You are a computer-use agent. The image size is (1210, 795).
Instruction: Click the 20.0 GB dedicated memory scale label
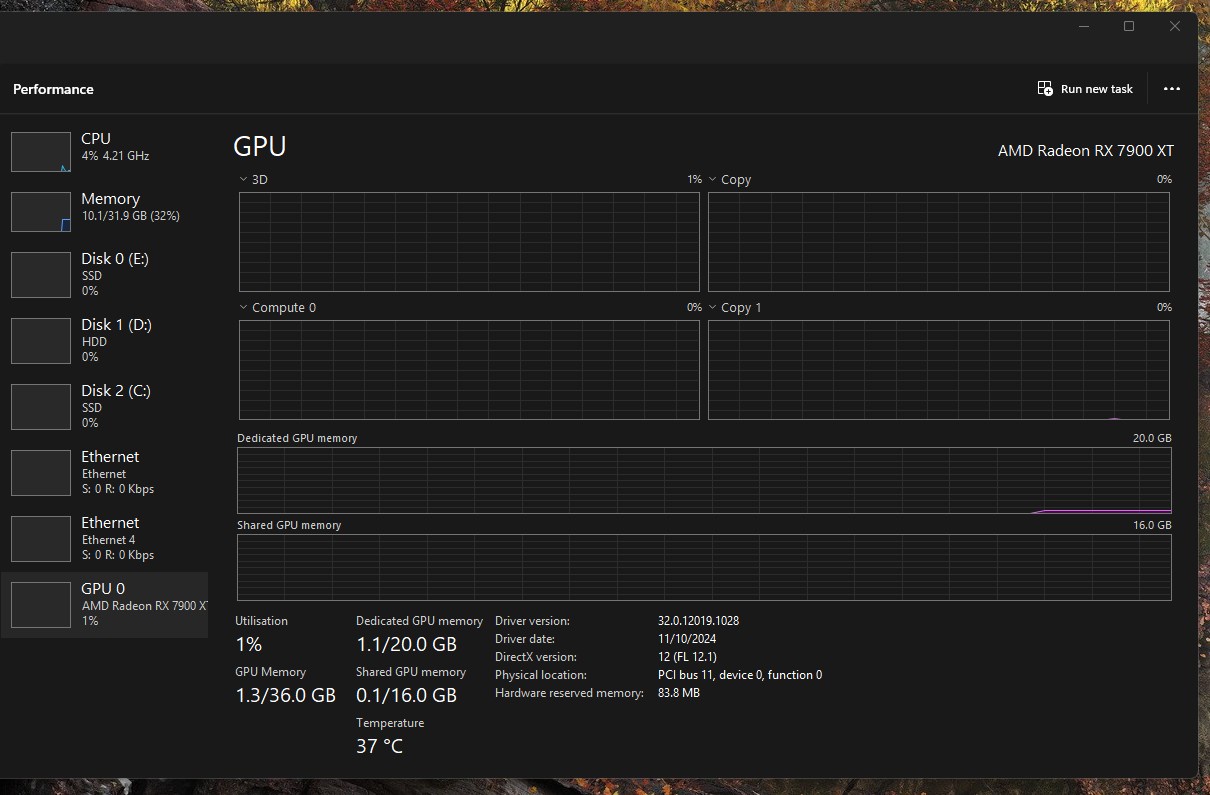tap(1151, 438)
